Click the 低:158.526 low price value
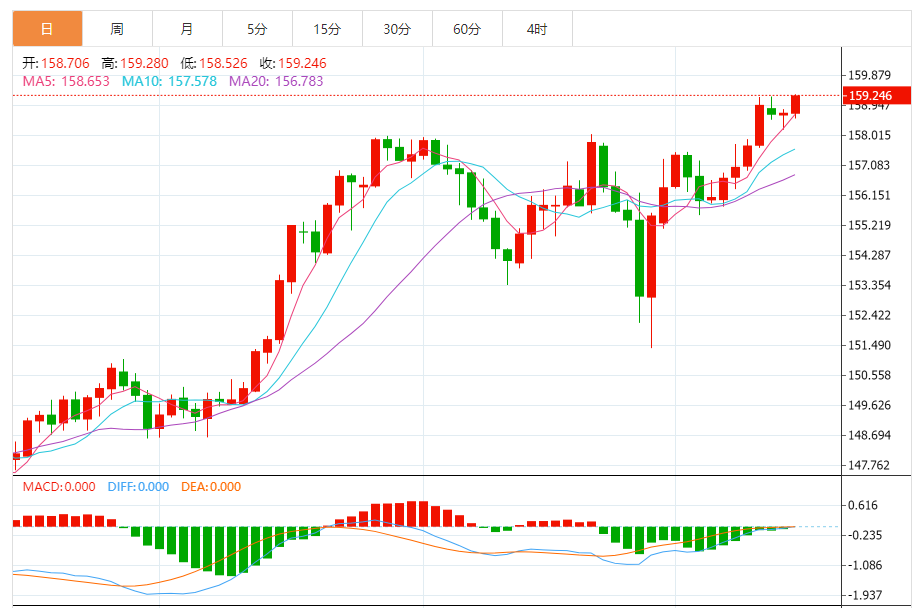 214,63
